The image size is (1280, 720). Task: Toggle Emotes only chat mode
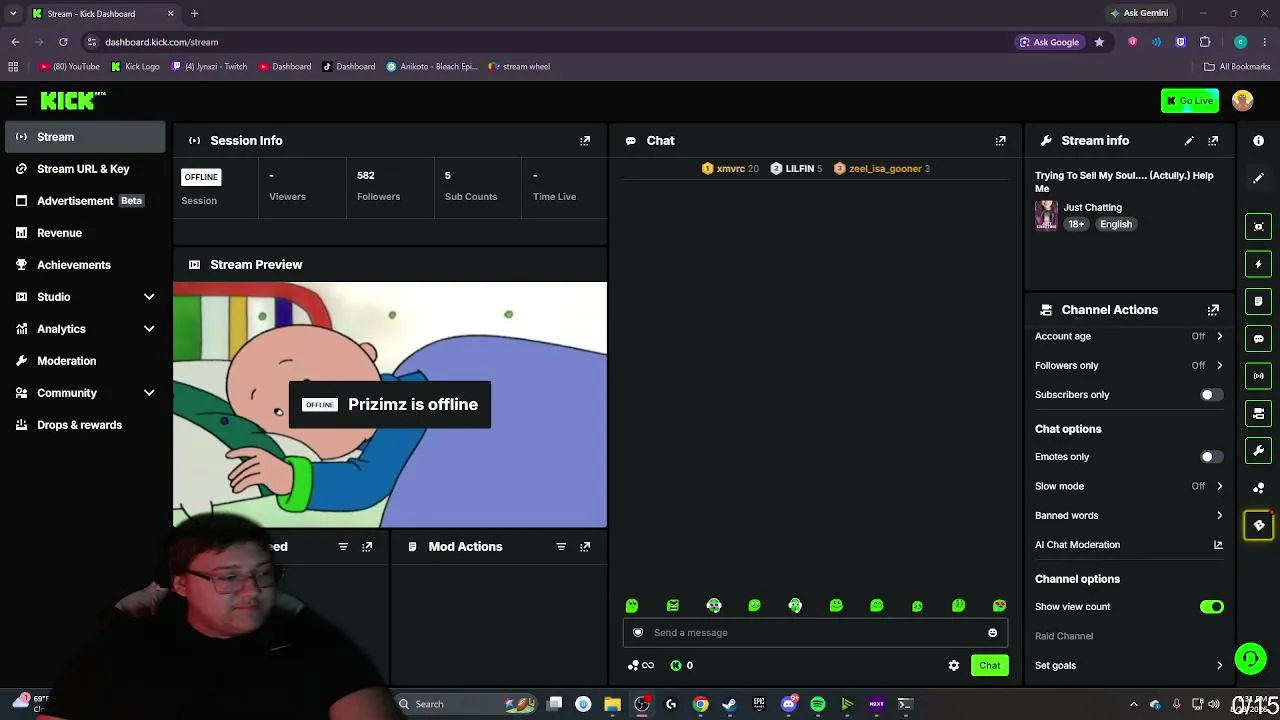click(x=1211, y=457)
